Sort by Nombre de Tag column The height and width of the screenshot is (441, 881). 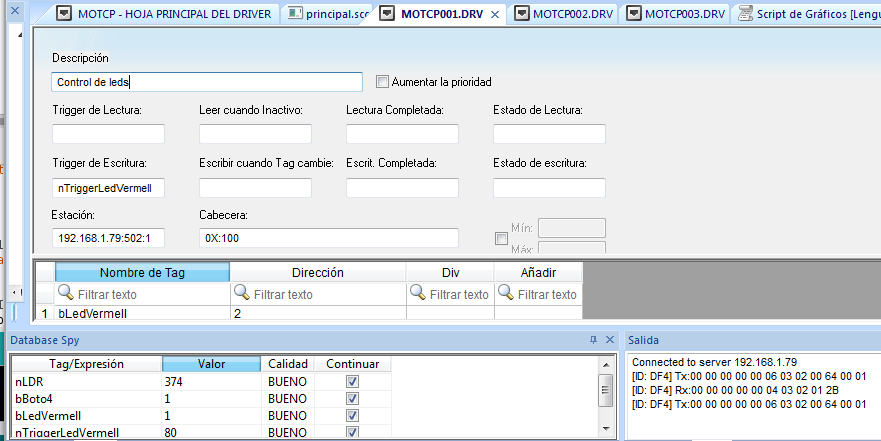coord(142,272)
